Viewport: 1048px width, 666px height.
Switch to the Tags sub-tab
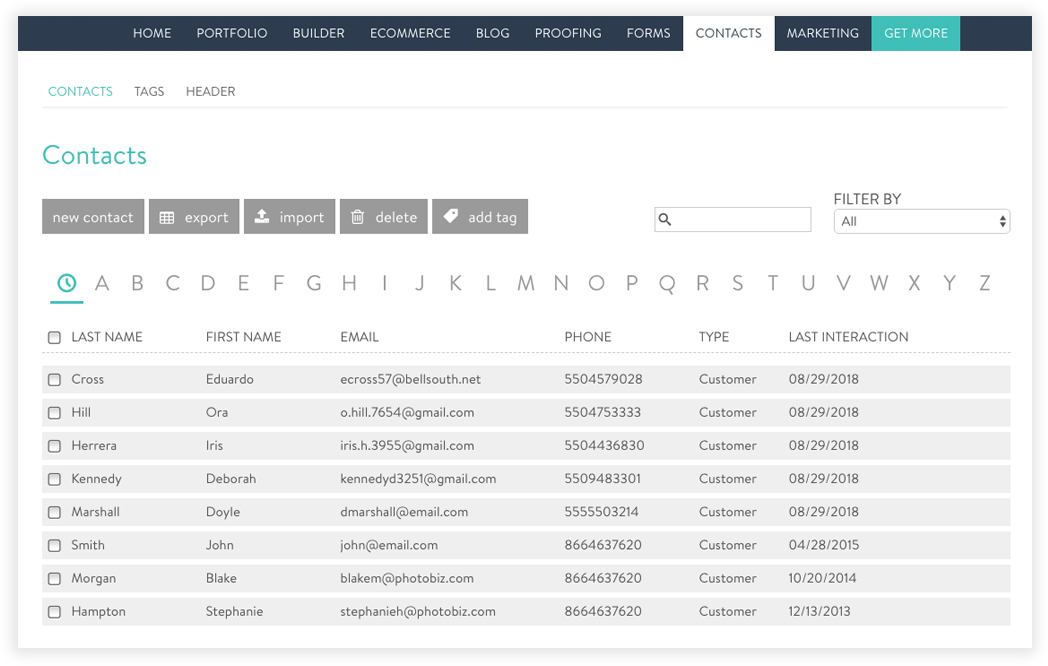(x=149, y=92)
